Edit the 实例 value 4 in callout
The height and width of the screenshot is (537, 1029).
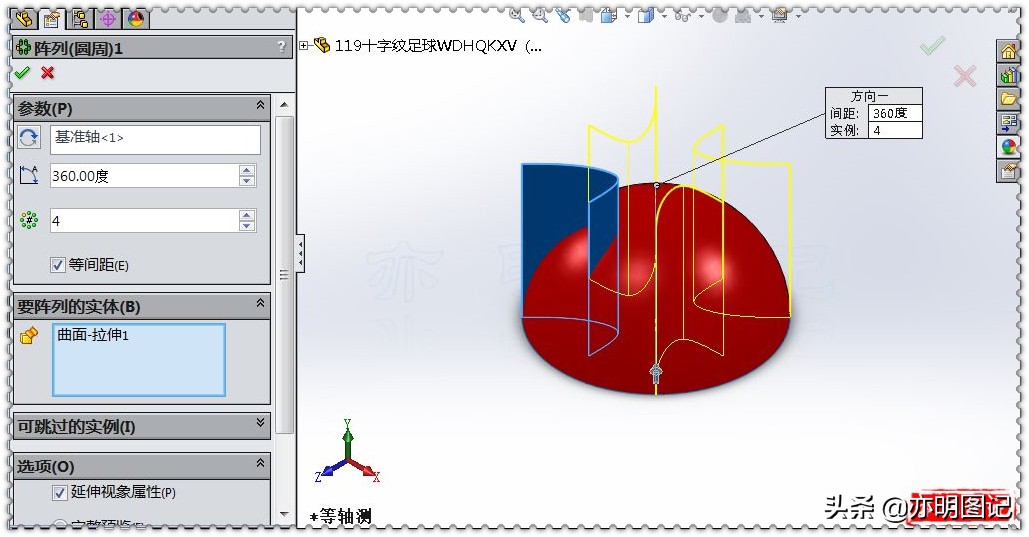click(x=894, y=130)
